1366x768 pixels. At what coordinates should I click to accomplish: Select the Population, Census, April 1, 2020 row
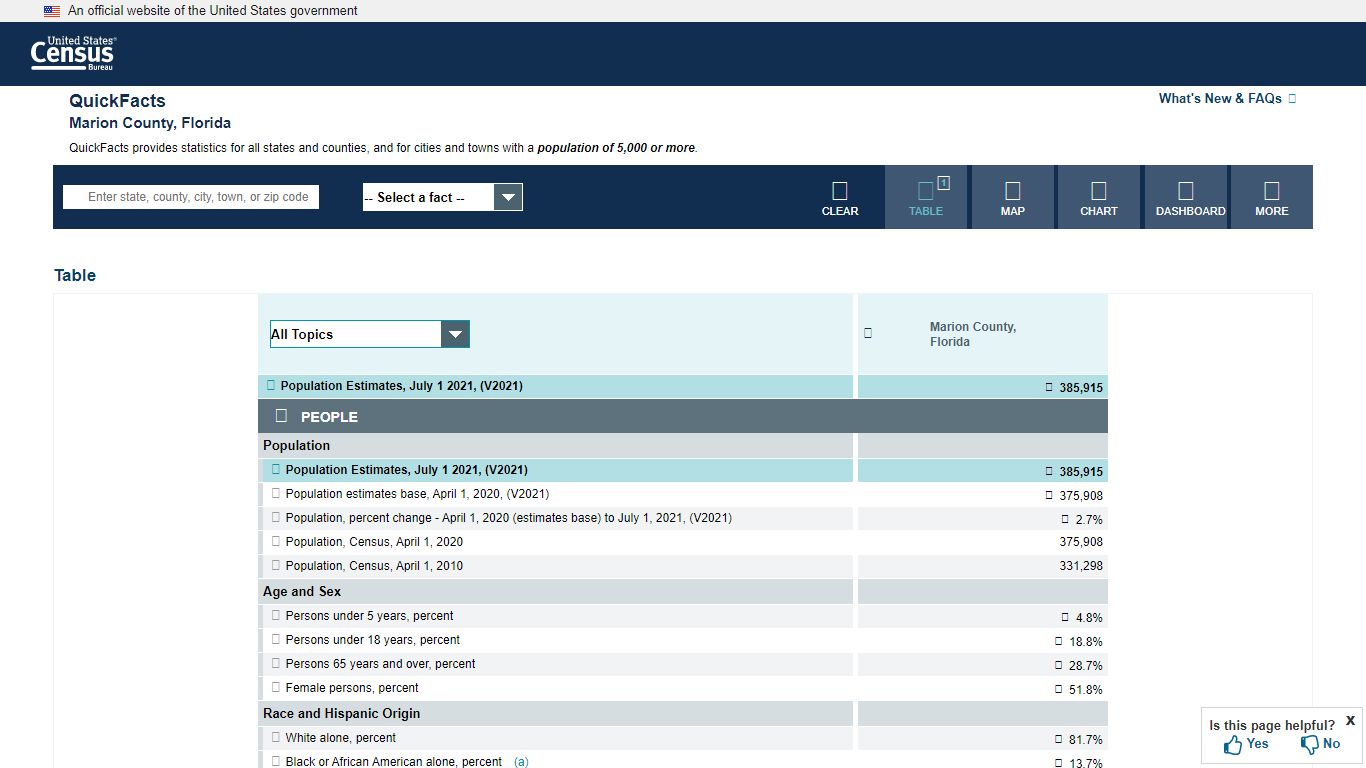click(x=683, y=542)
